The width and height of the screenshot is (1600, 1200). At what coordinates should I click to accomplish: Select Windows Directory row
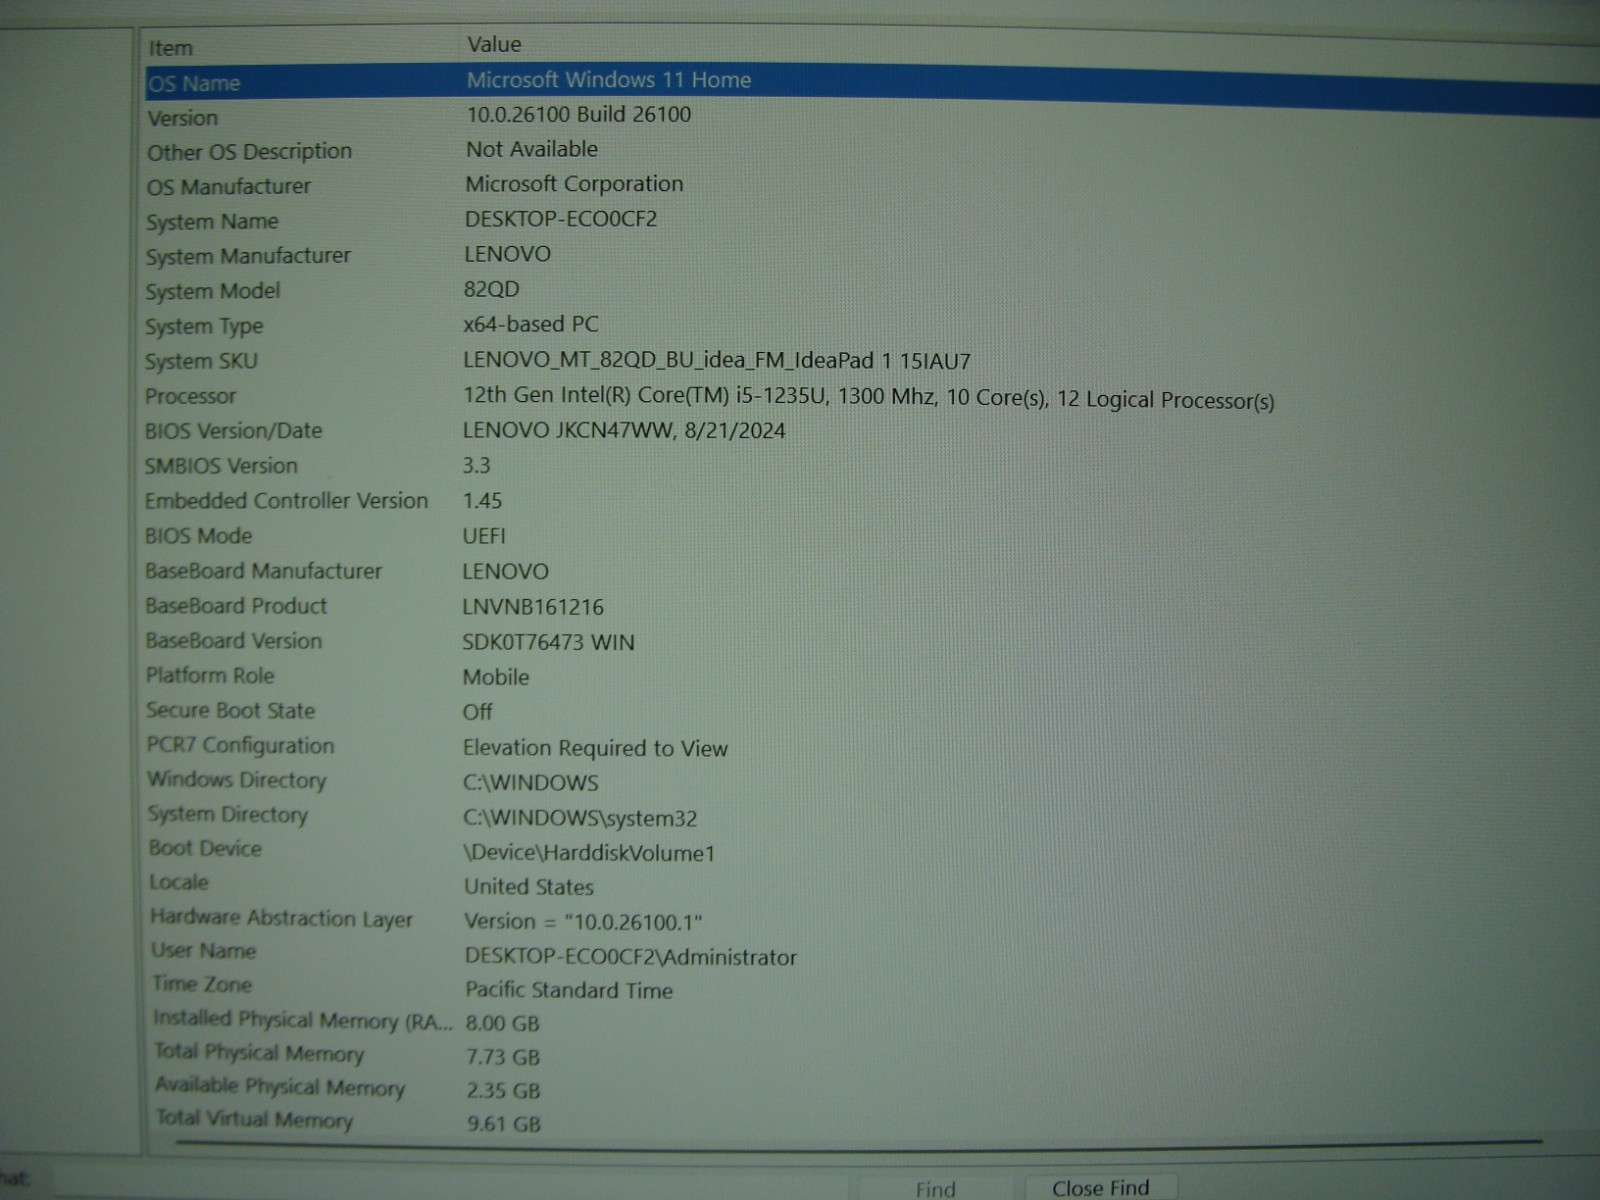(x=237, y=780)
